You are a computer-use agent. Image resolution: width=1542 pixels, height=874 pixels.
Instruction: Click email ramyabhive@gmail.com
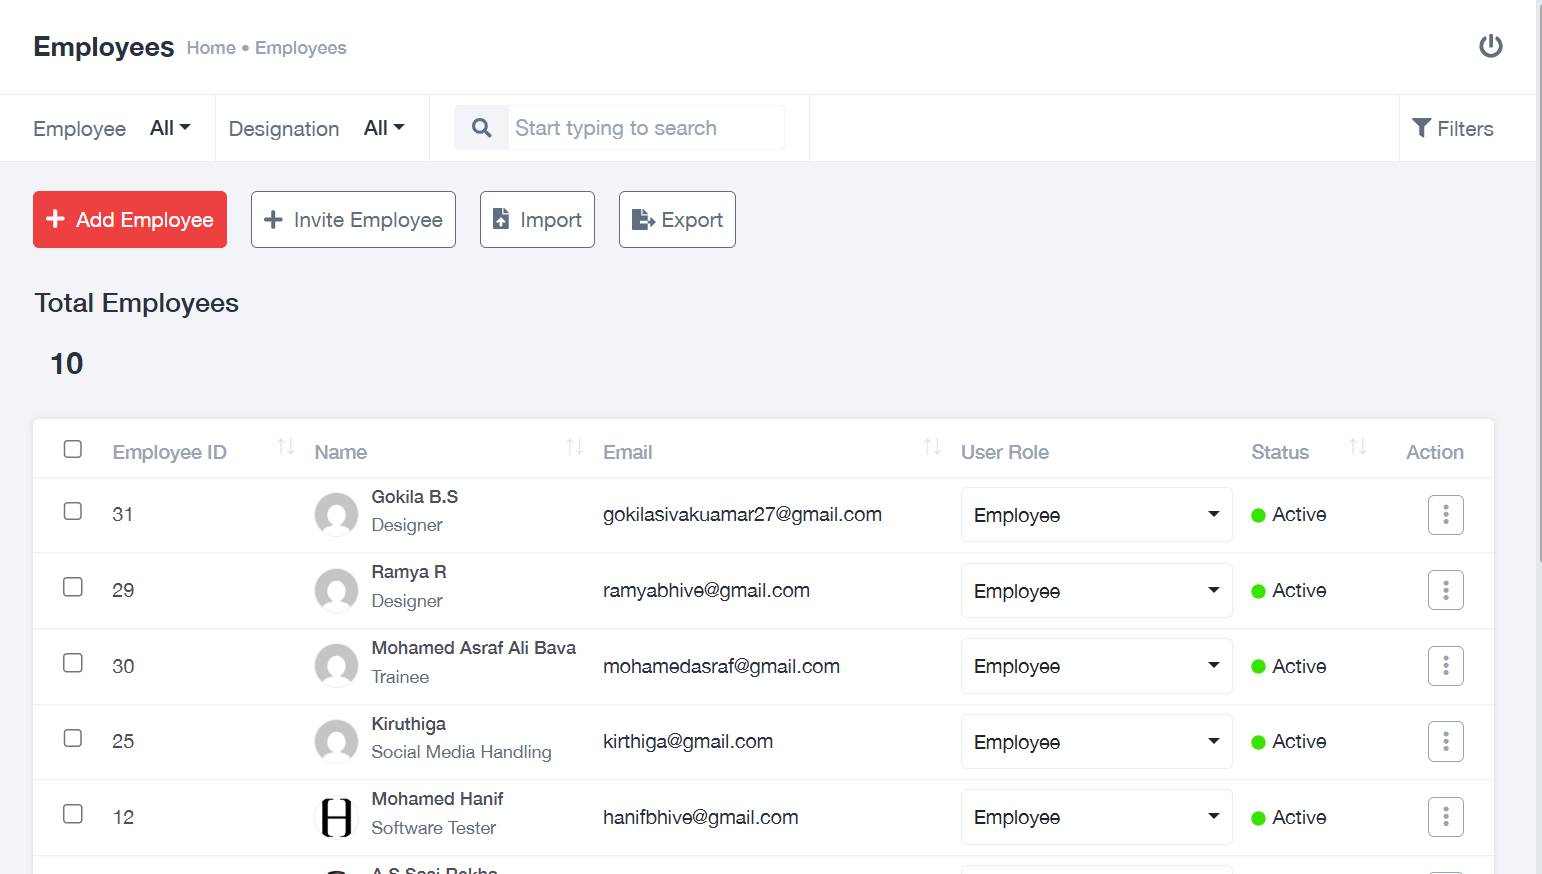(706, 590)
